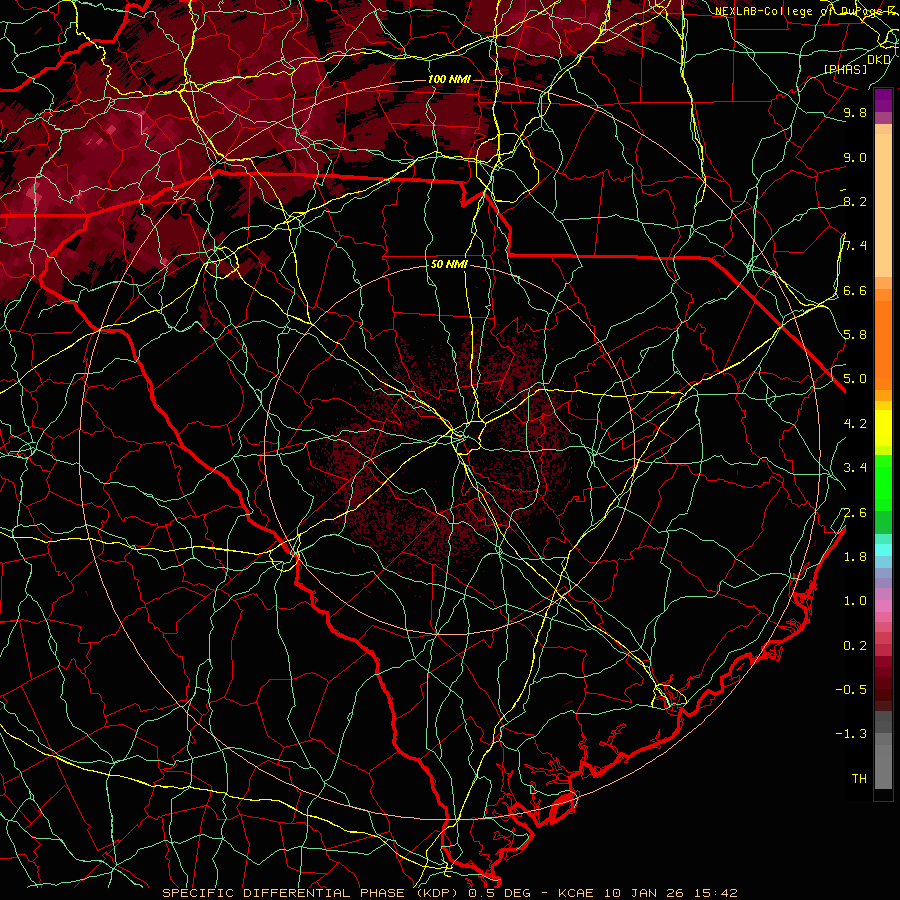
Task: Pick the purple swatch atop the color scale
Action: click(883, 100)
